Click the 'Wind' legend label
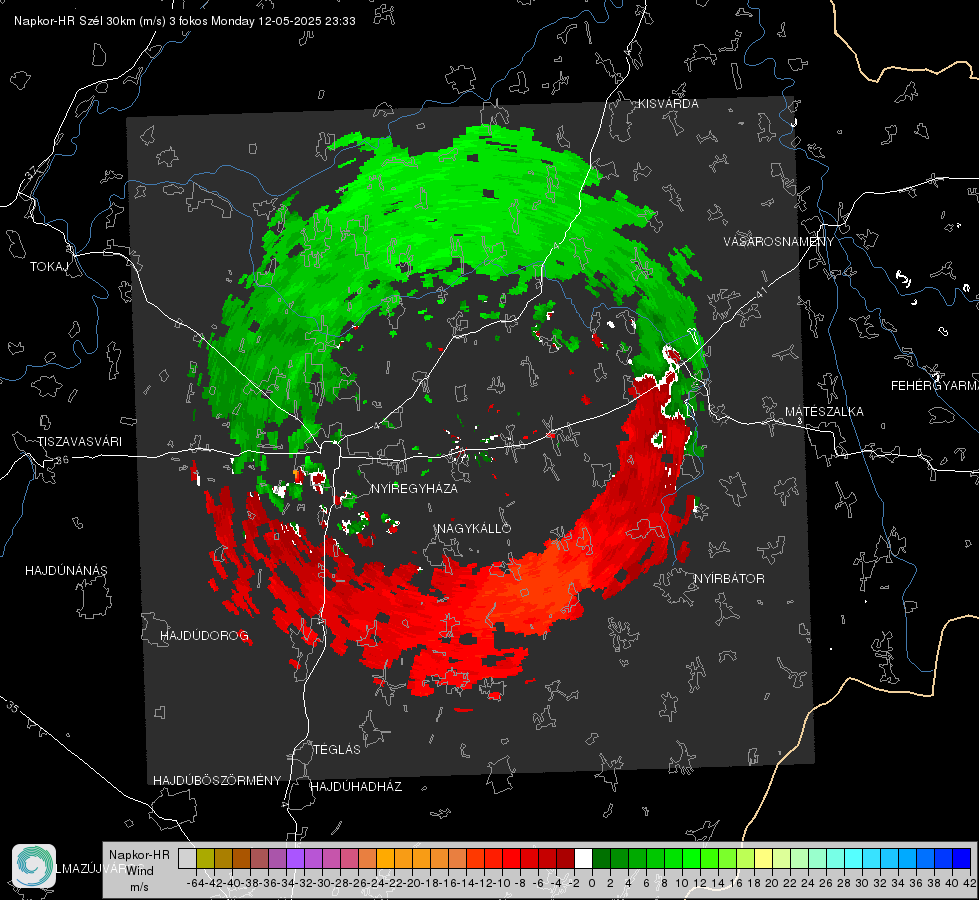979x900 pixels. (140, 871)
